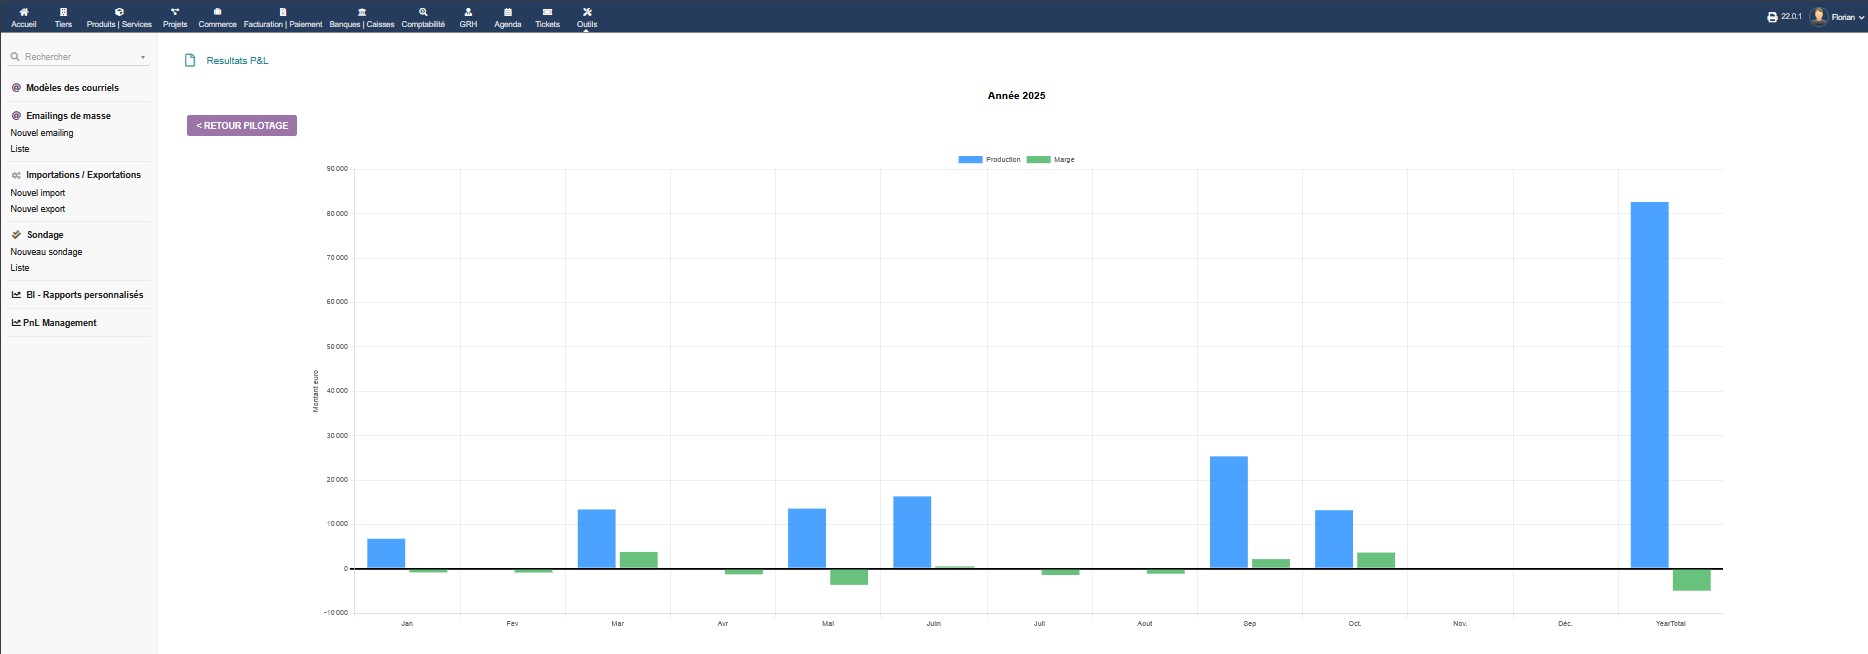Go to the Accueil home menu

tap(24, 17)
